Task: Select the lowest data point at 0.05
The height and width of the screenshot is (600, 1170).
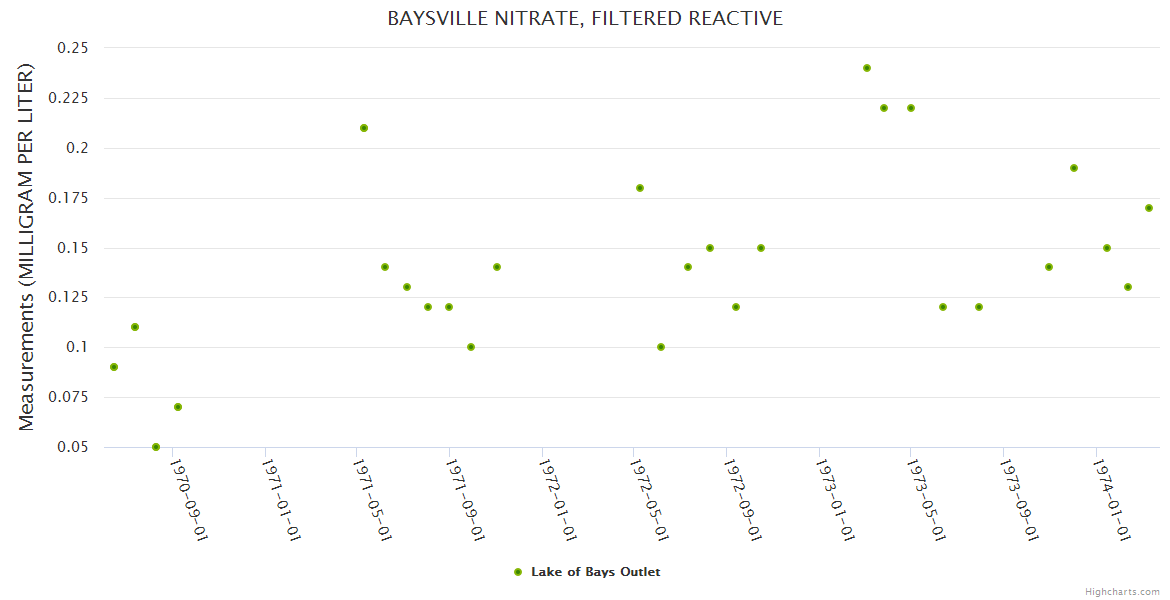Action: [156, 447]
